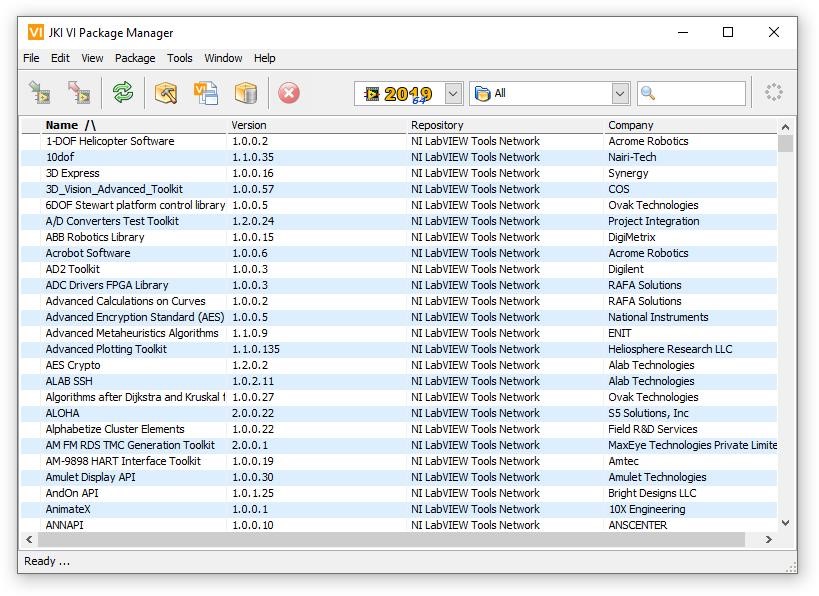Sort packages by the Name column header

(71, 125)
